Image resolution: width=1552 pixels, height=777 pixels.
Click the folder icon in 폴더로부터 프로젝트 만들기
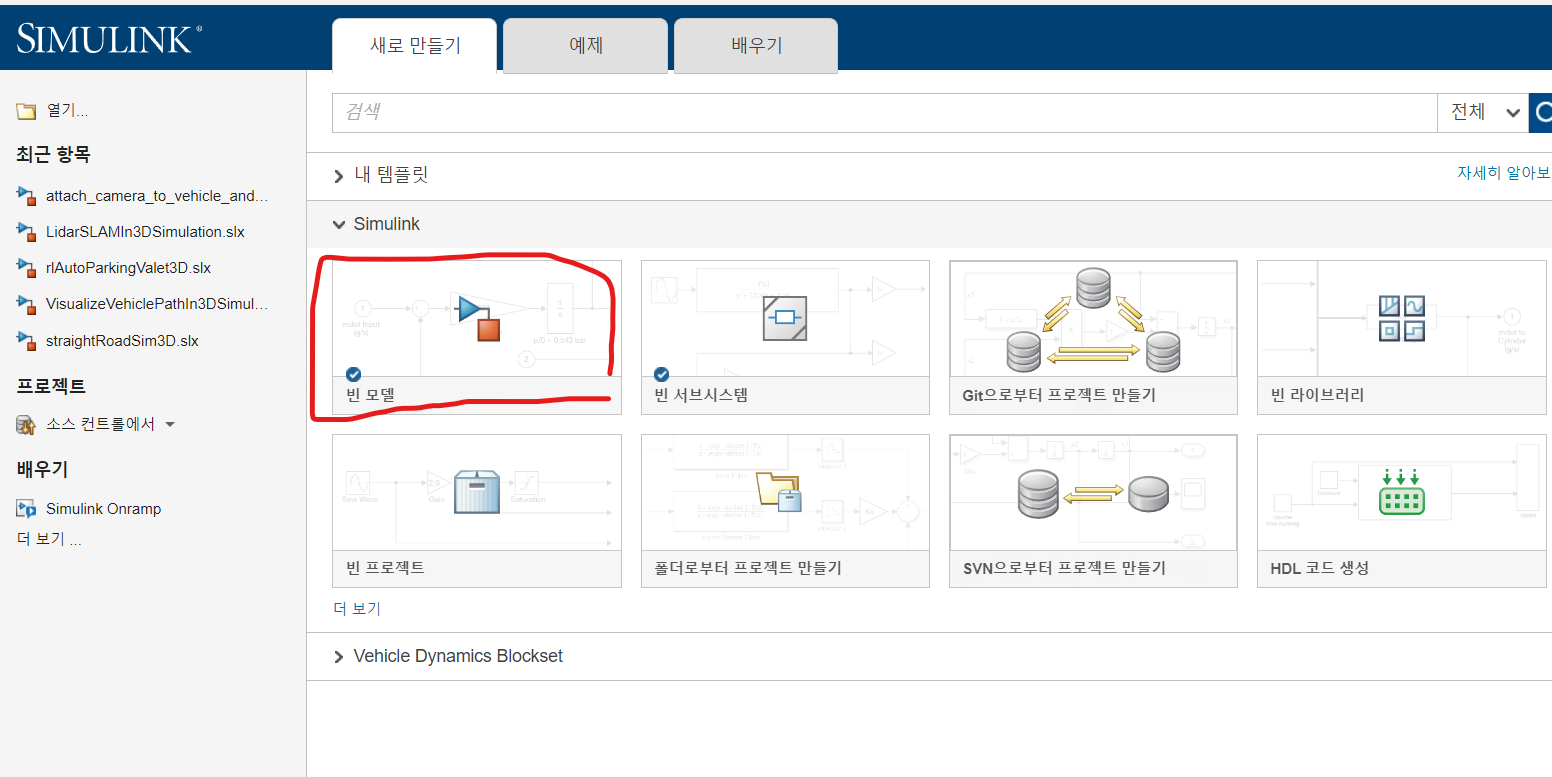(x=781, y=492)
